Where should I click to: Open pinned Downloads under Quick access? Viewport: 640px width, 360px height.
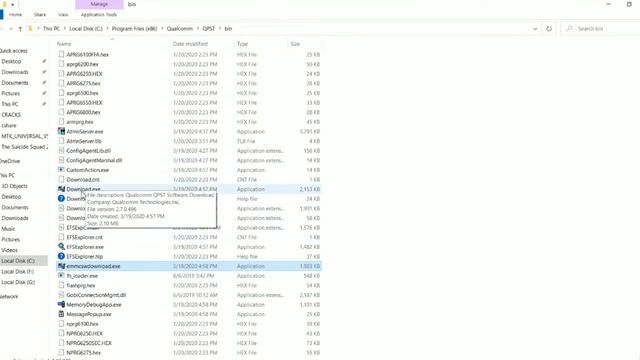pyautogui.click(x=15, y=72)
